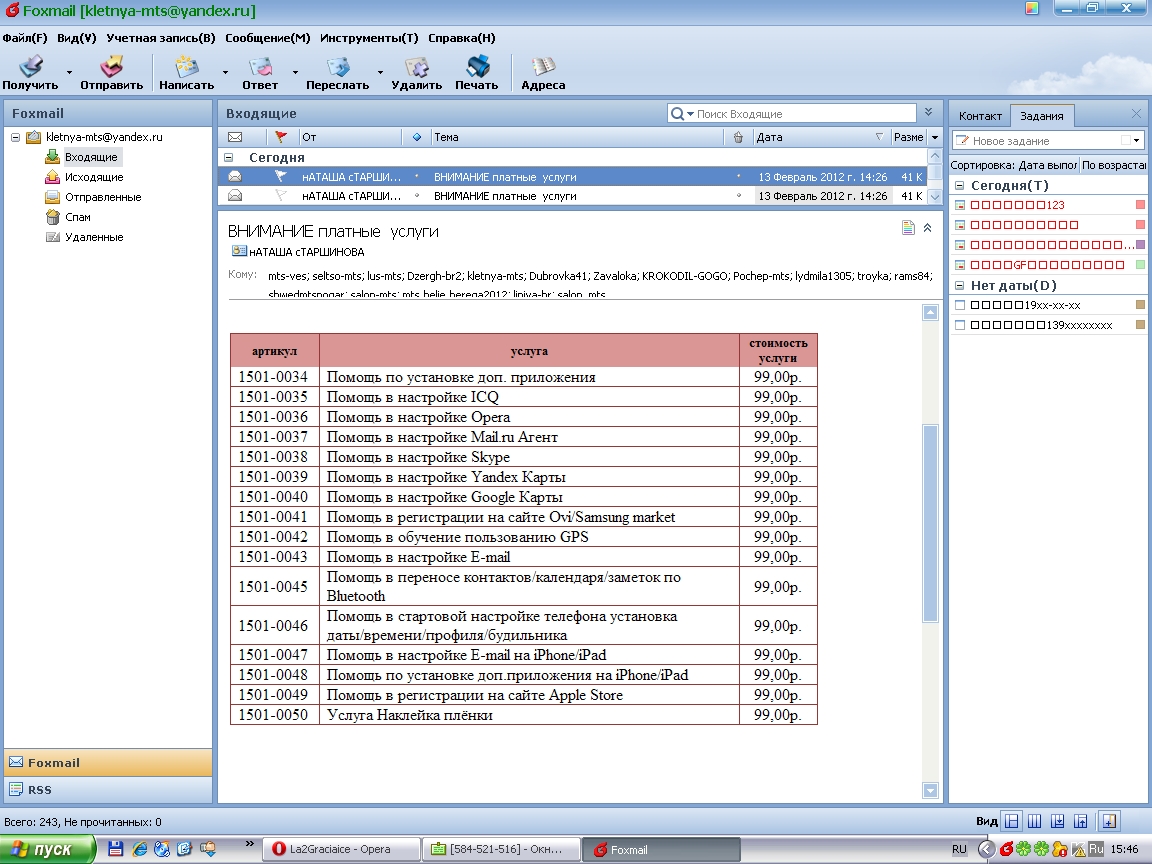
Task: Select the fourth layout view icon in status bar
Action: (x=1081, y=821)
